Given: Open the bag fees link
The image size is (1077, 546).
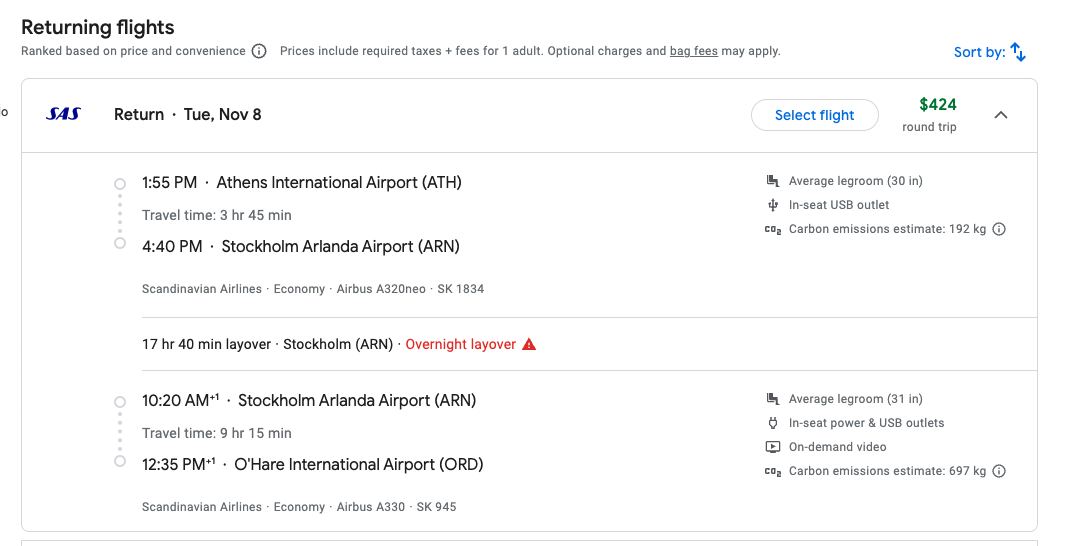Looking at the screenshot, I should pos(694,51).
